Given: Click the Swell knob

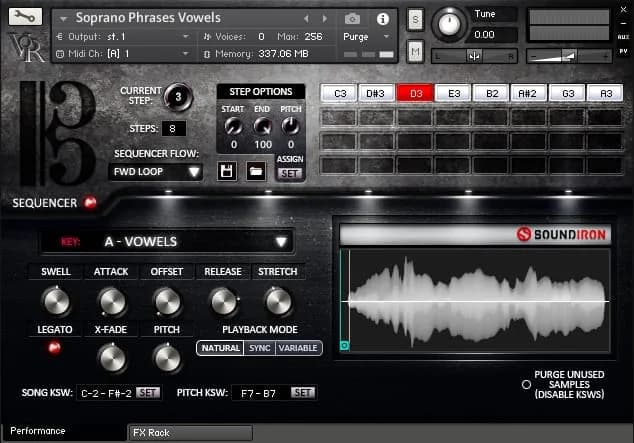Looking at the screenshot, I should point(55,300).
